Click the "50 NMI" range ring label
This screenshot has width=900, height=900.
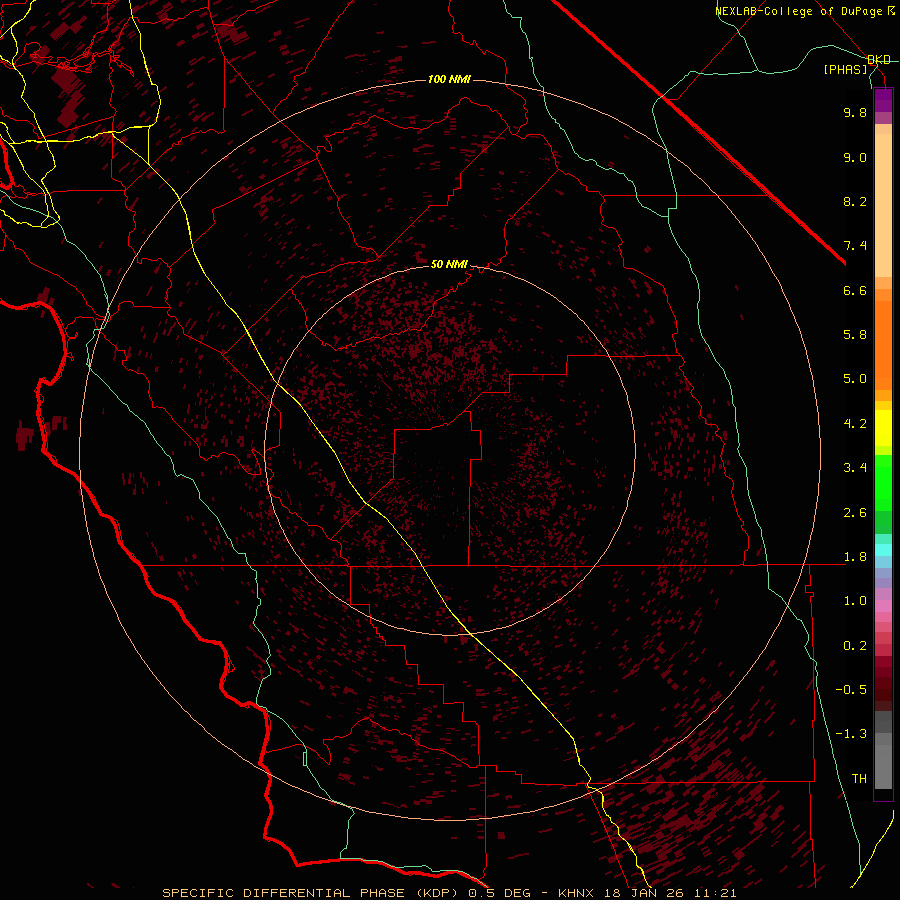(x=449, y=264)
